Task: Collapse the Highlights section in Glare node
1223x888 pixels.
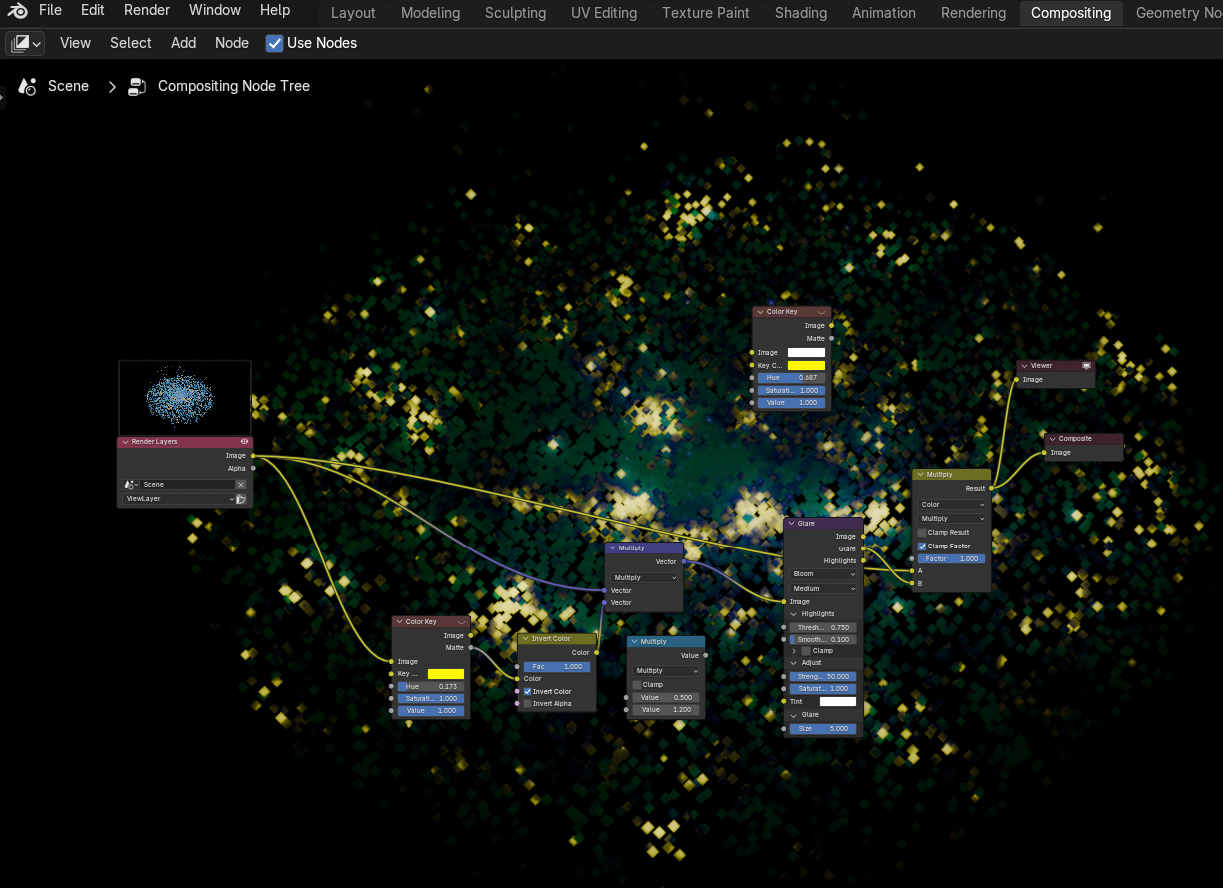Action: click(794, 614)
